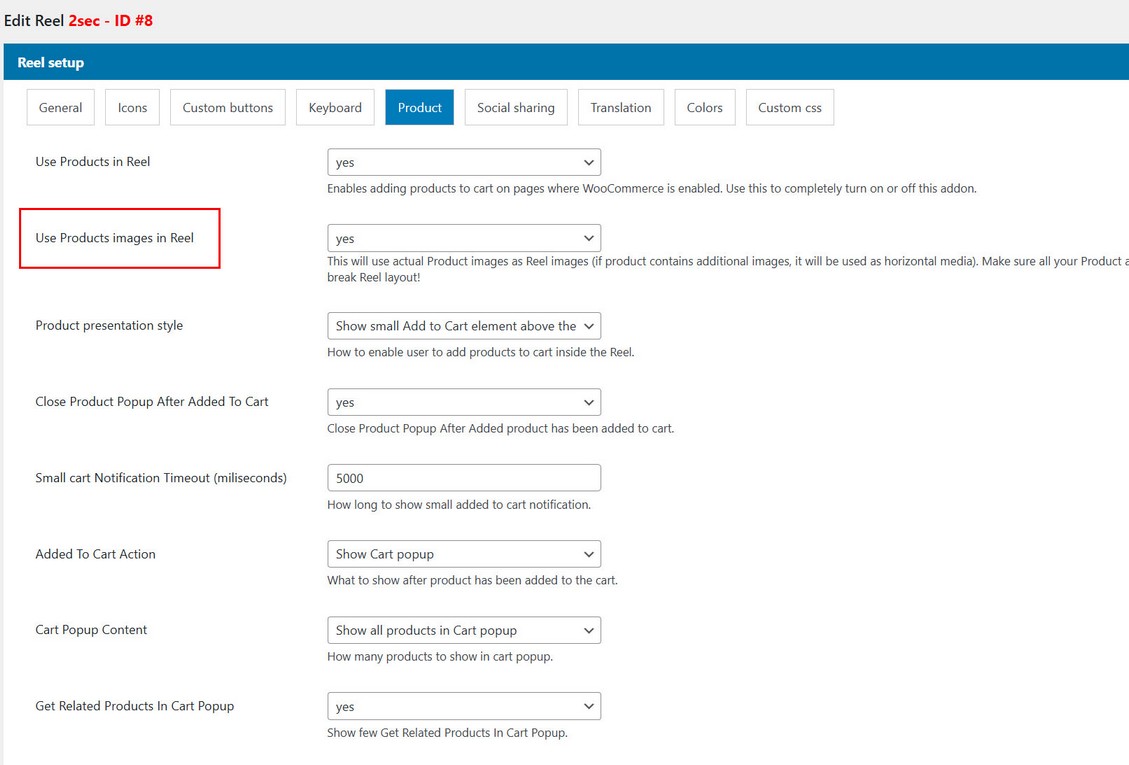This screenshot has height=765, width=1129.
Task: Go to the Keyboard tab
Action: (335, 108)
